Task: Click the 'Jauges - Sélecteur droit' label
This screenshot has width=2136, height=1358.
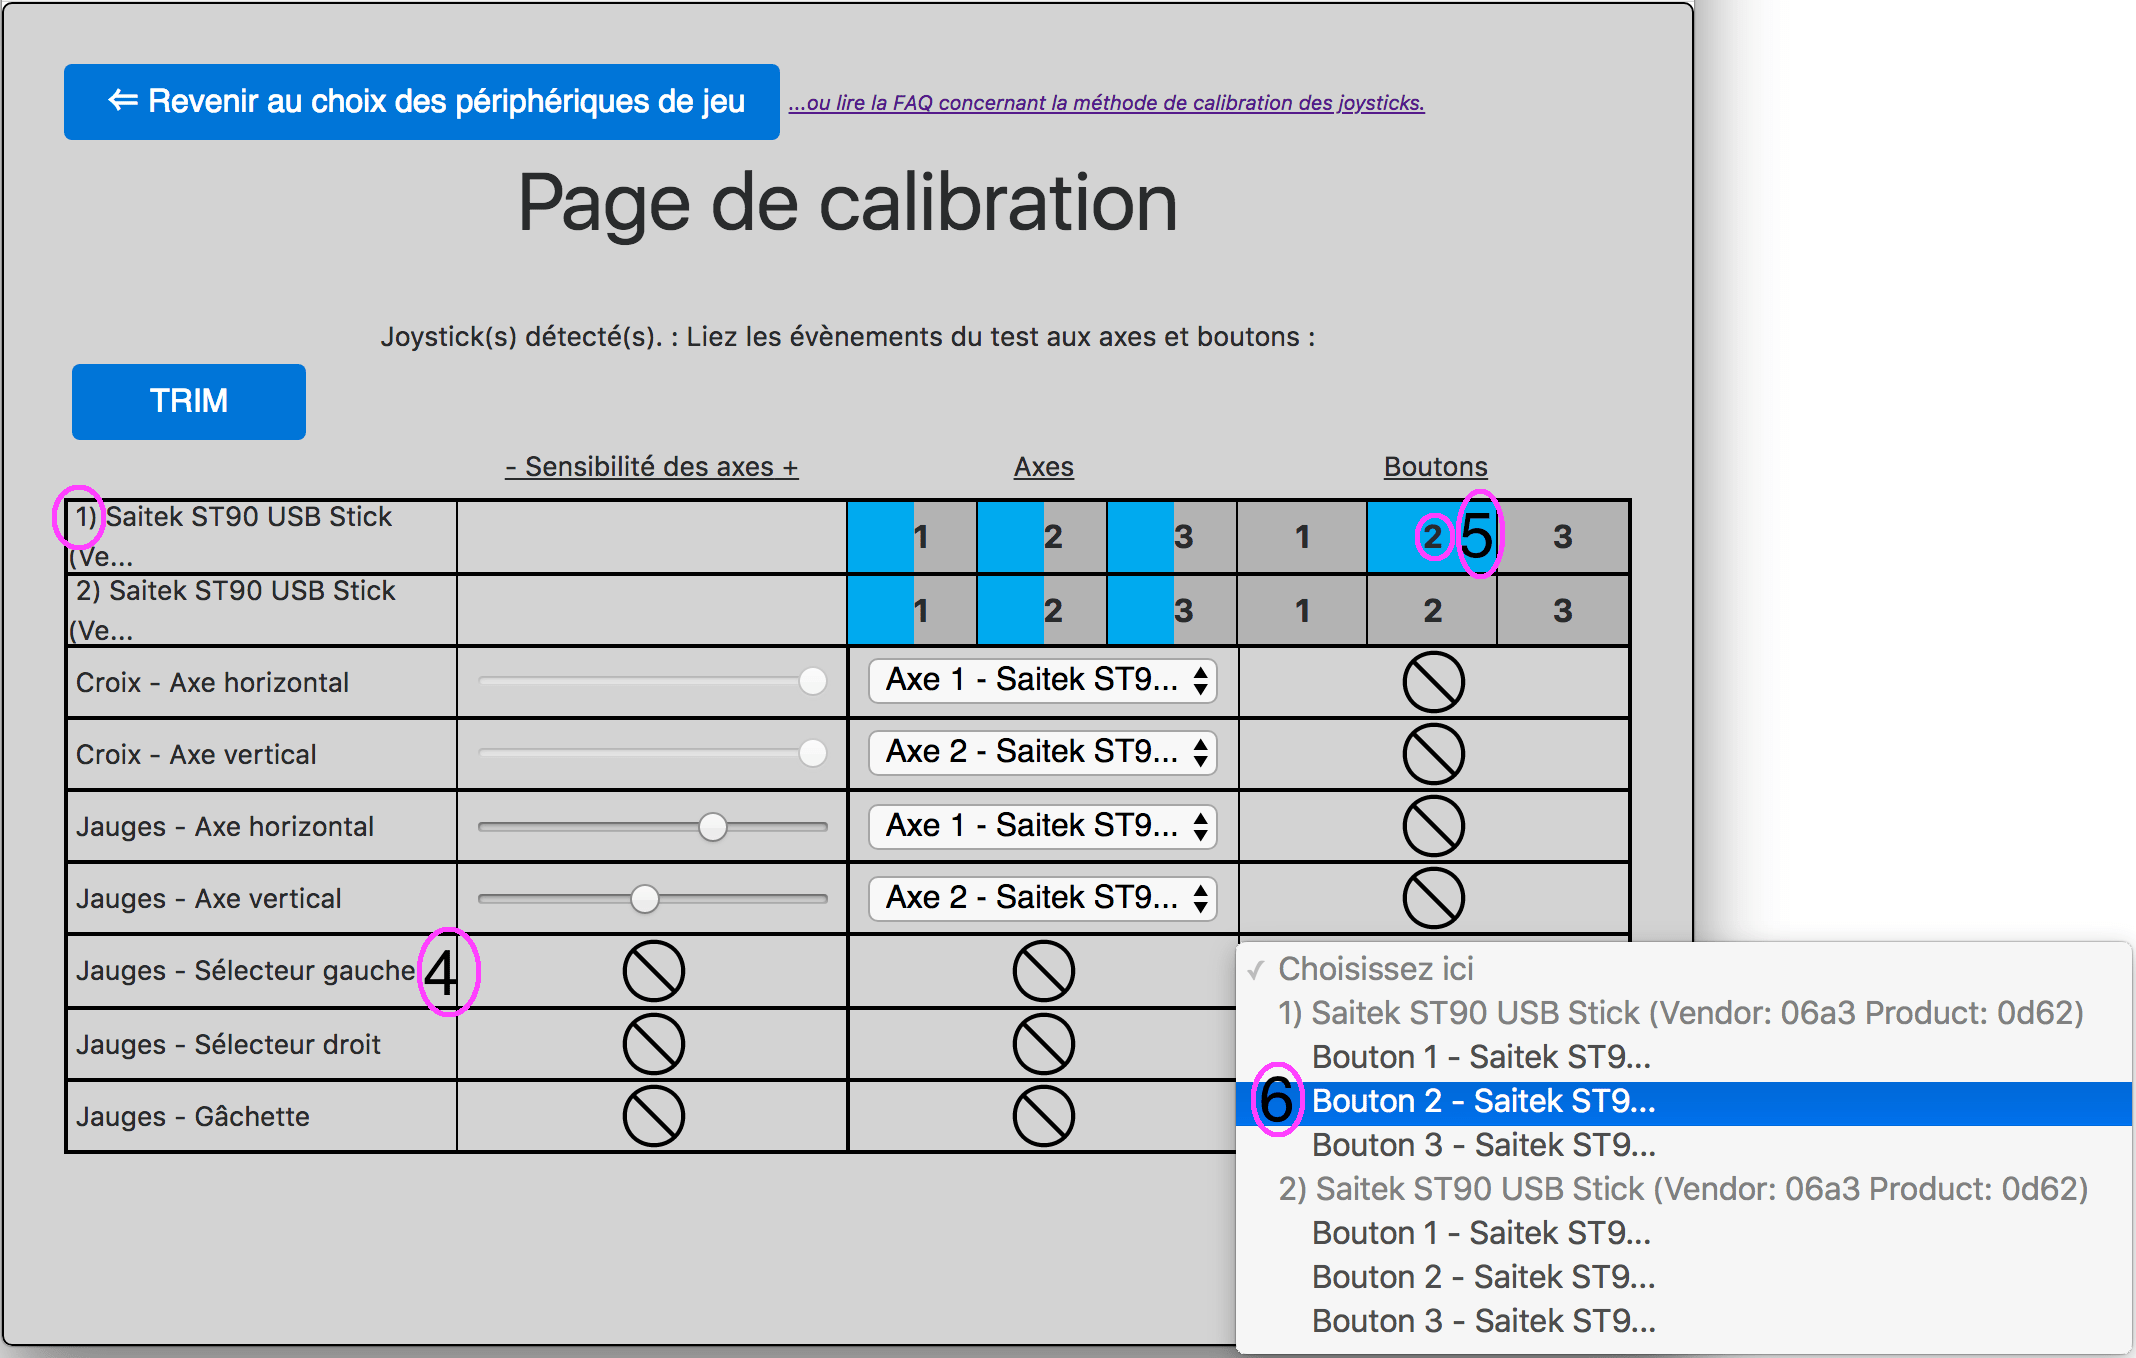Action: 228,1045
